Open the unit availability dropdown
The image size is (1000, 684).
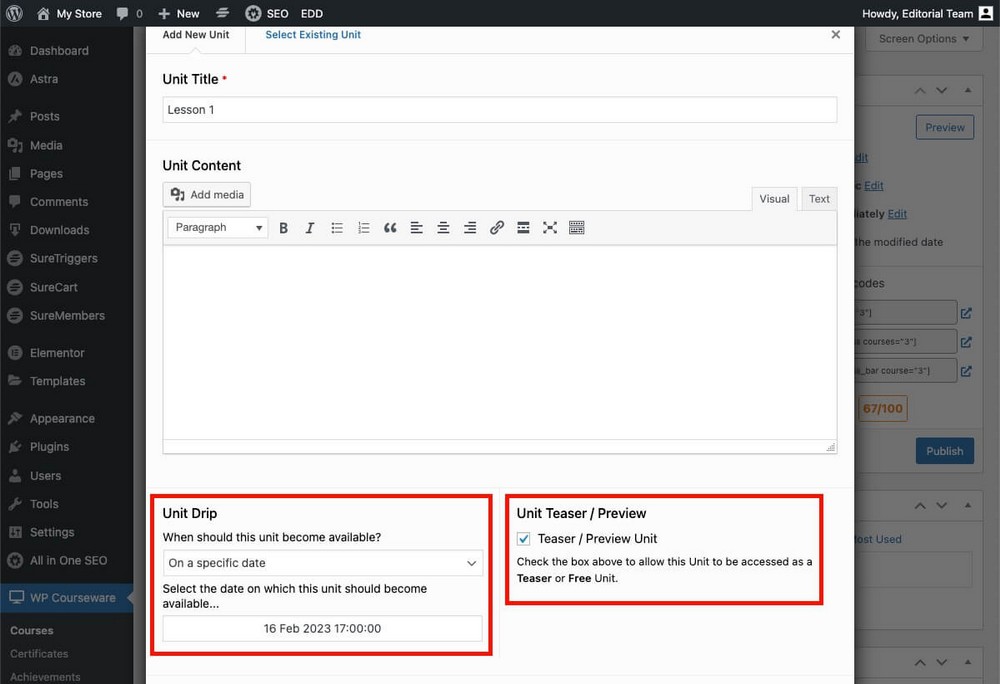[x=322, y=563]
